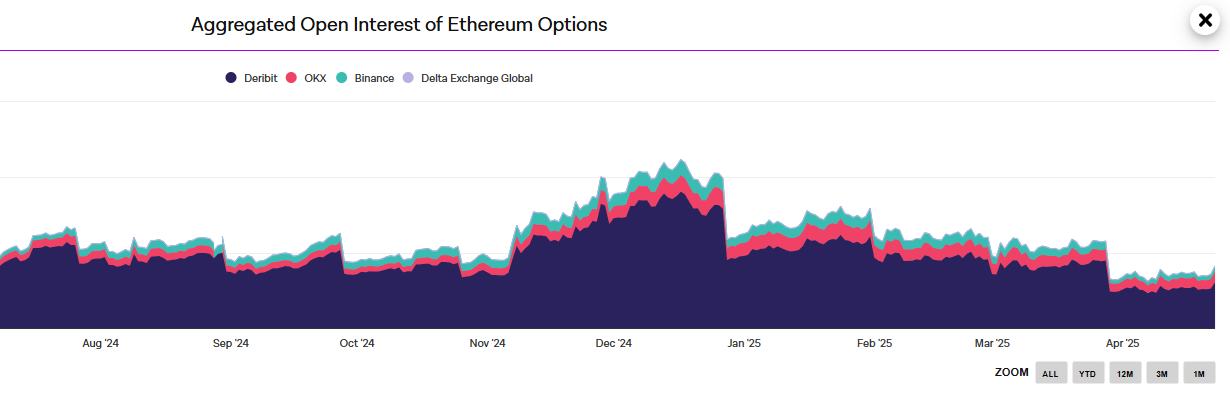Click the lavender Delta Exchange Global legend dot

click(408, 78)
